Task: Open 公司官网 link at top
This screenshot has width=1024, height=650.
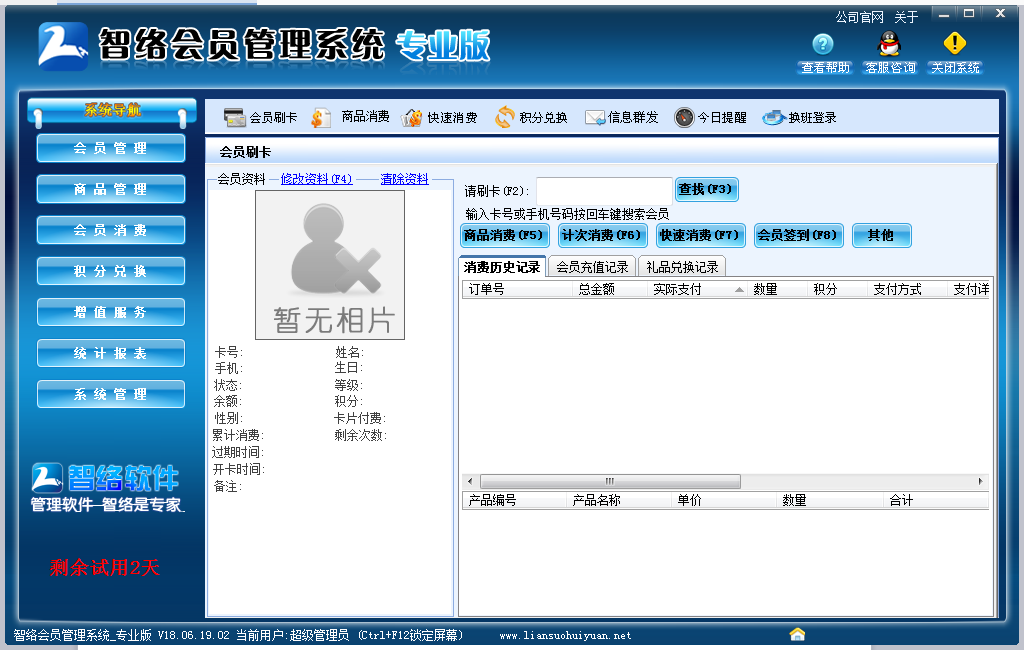Action: (859, 17)
